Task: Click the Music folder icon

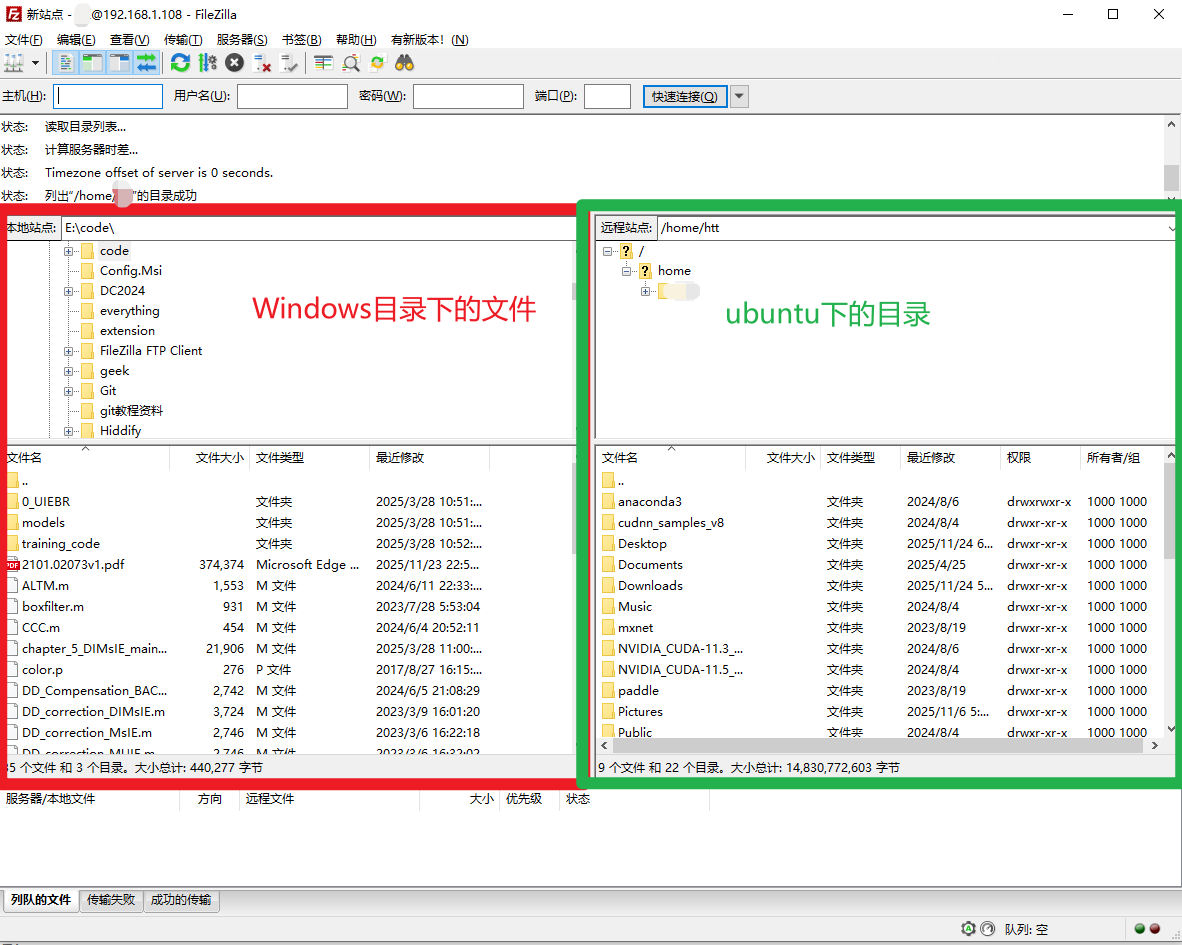Action: (x=608, y=607)
